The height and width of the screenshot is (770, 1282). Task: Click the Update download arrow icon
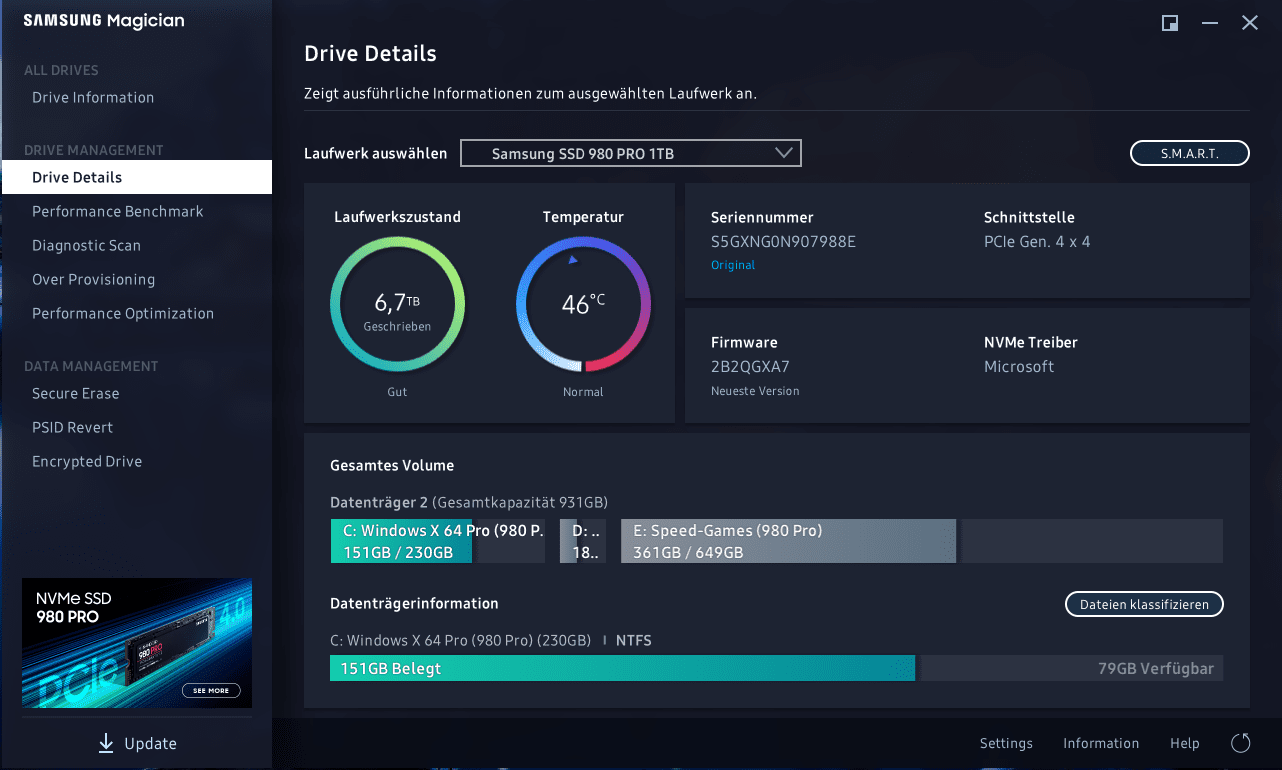(106, 743)
